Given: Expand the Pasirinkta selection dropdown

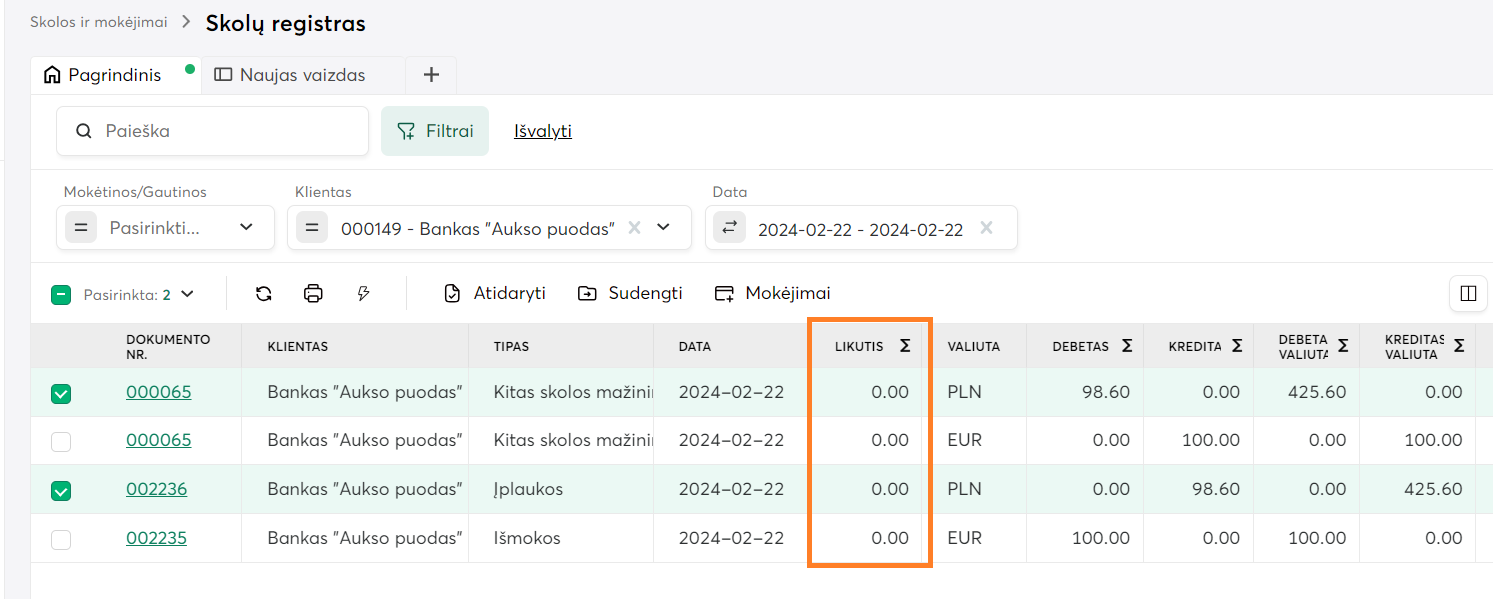Looking at the screenshot, I should click(187, 295).
